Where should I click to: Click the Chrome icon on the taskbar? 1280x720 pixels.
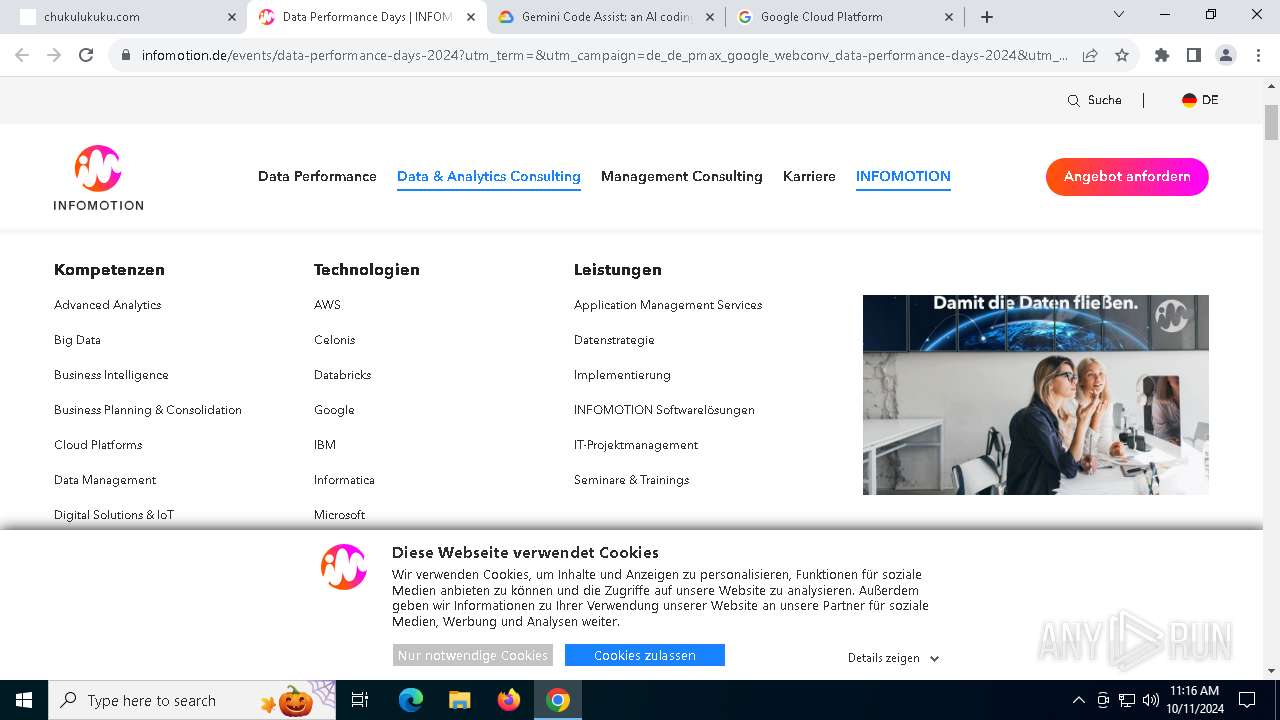point(558,700)
